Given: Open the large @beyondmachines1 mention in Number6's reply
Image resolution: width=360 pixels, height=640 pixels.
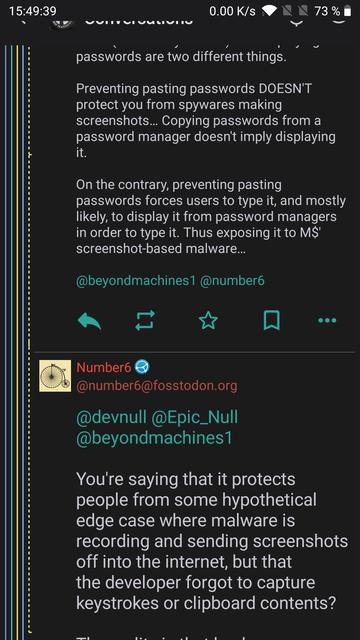Looking at the screenshot, I should (154, 438).
